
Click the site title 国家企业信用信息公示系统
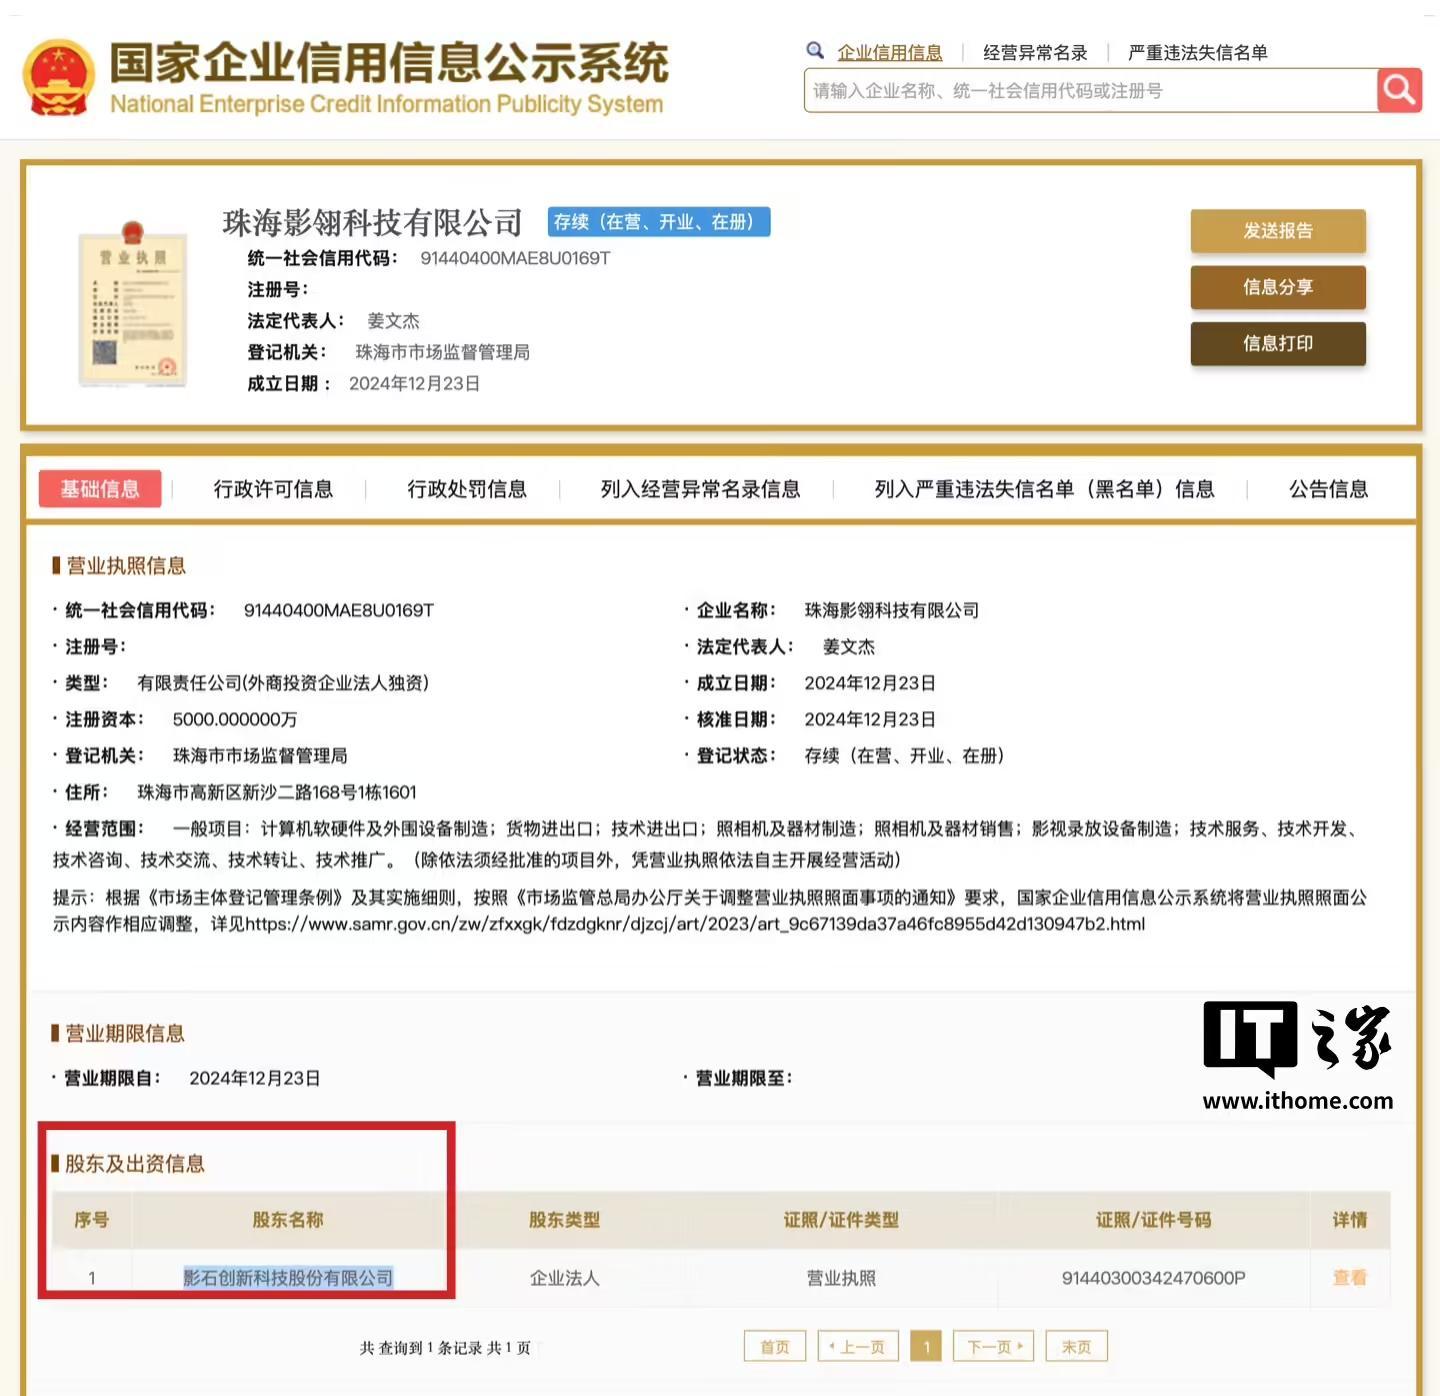pyautogui.click(x=389, y=62)
